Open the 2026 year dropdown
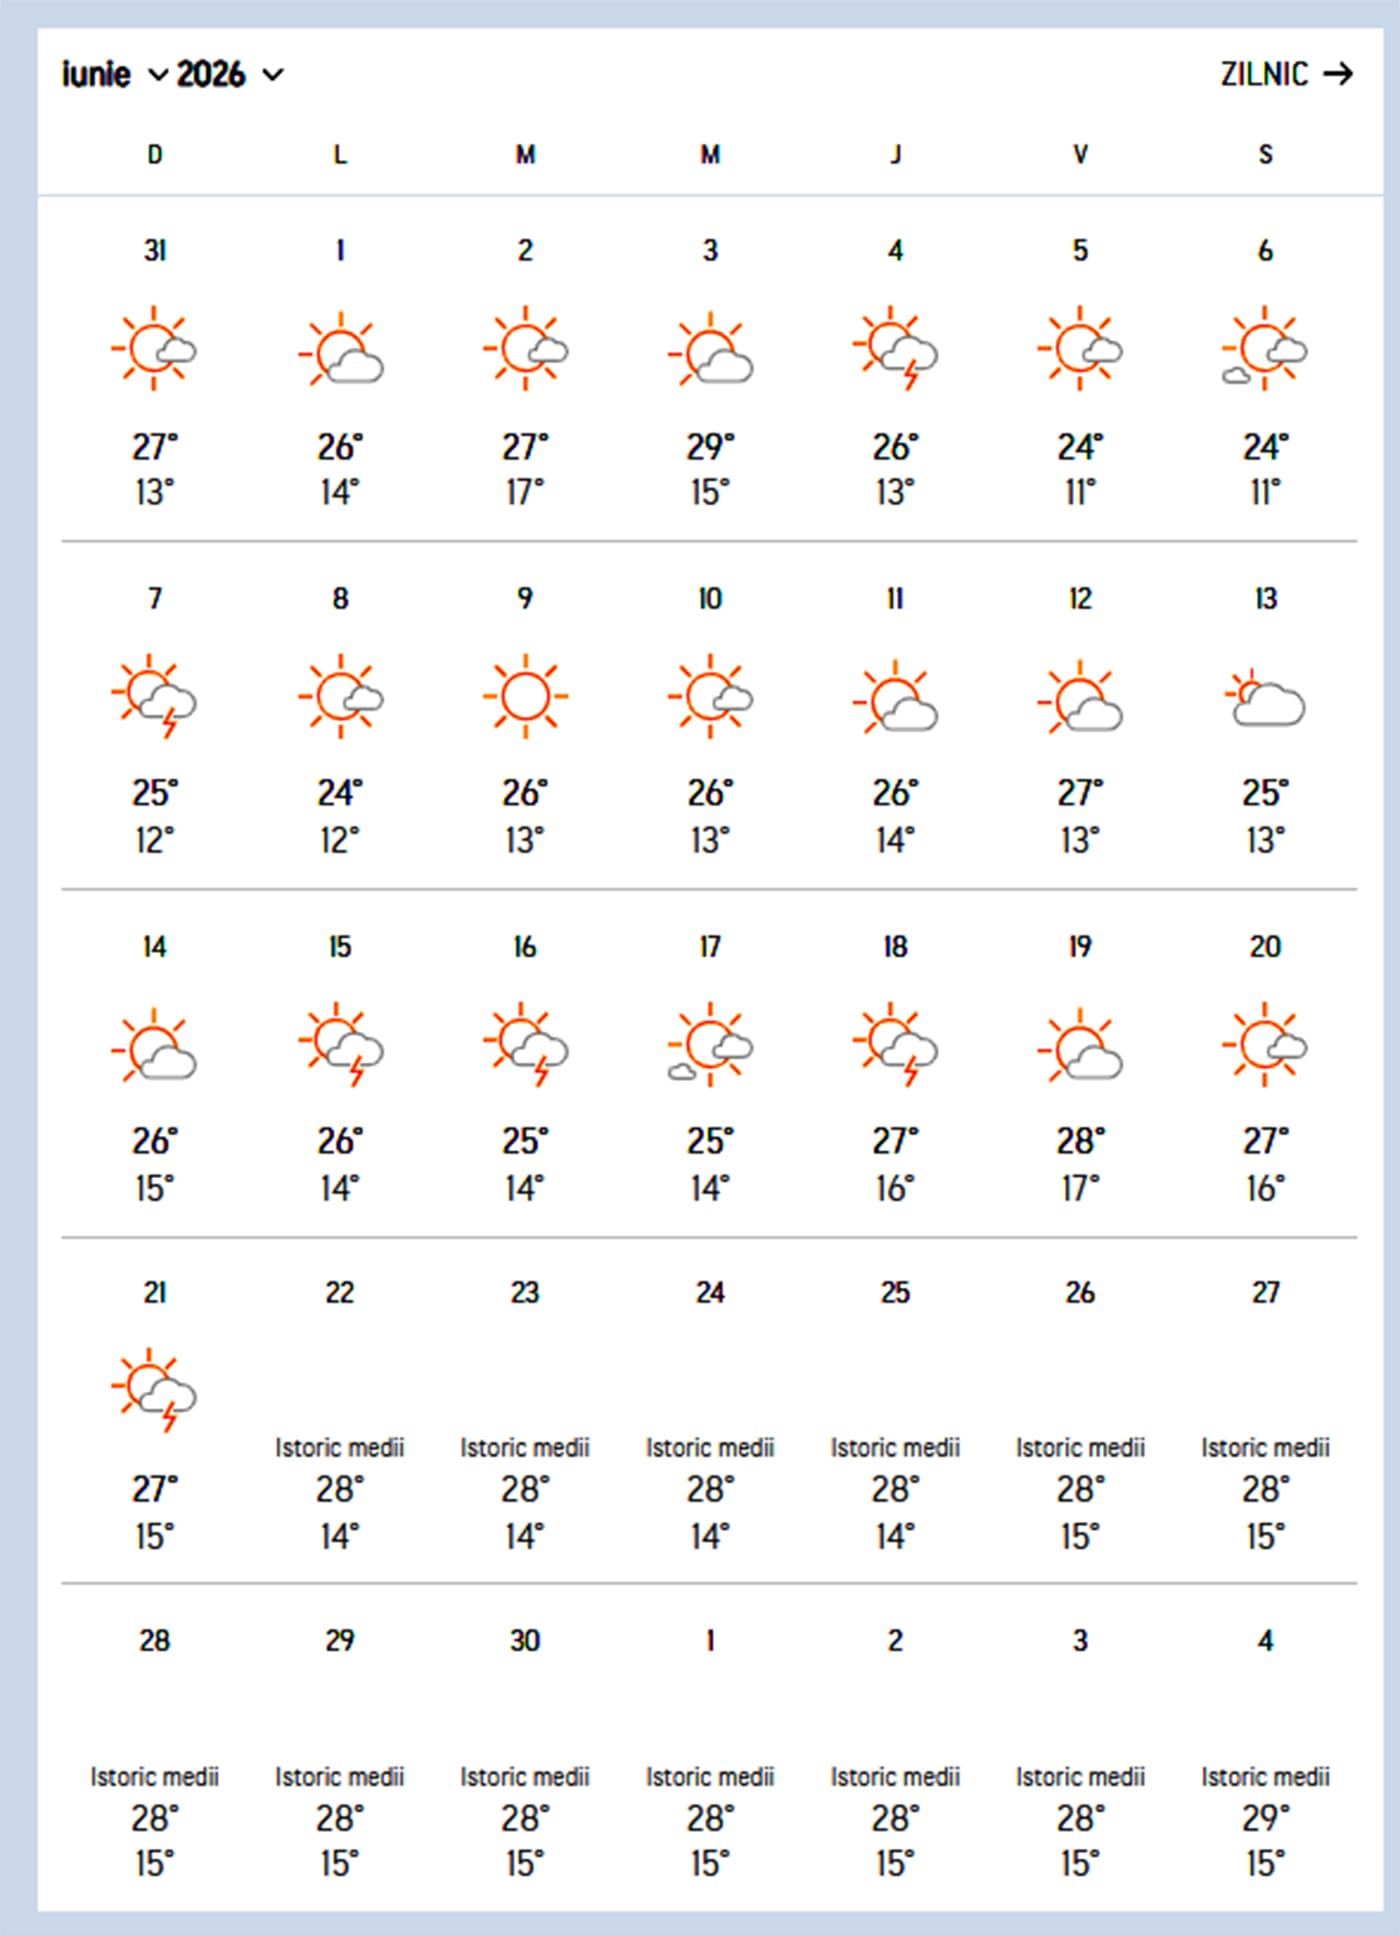Viewport: 1400px width, 1935px height. (x=211, y=74)
